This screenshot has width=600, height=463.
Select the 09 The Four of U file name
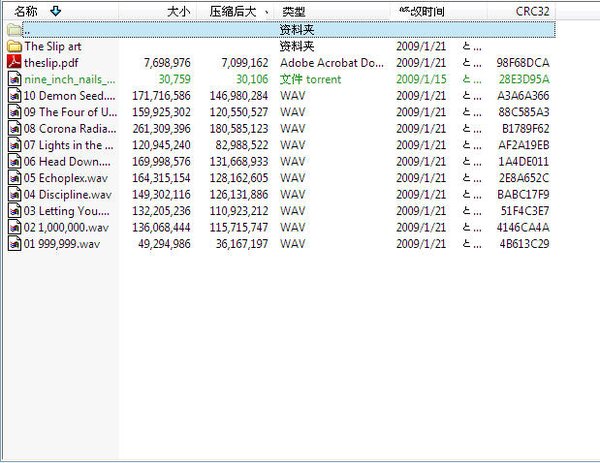tap(70, 112)
